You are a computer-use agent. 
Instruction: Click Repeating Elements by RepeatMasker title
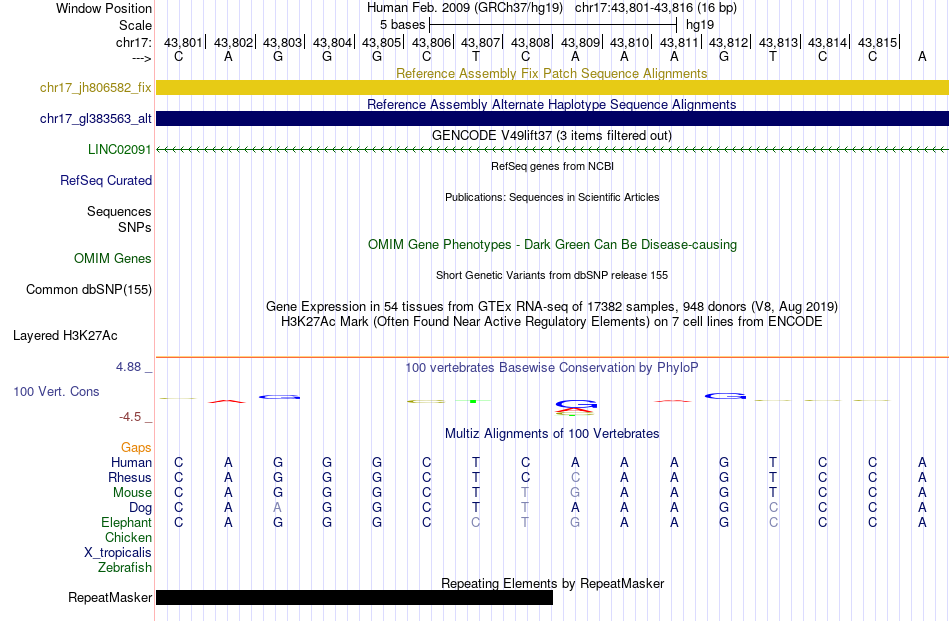tap(553, 583)
